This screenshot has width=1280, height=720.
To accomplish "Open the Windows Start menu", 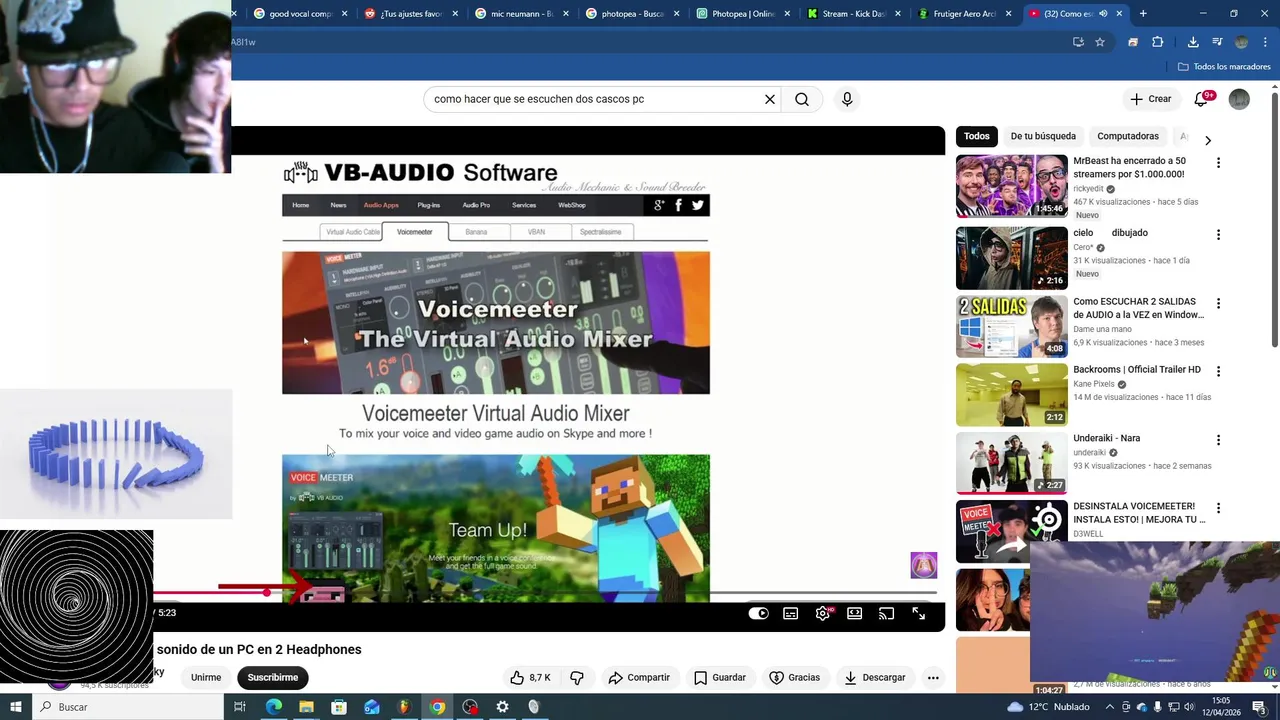I will click(x=15, y=707).
